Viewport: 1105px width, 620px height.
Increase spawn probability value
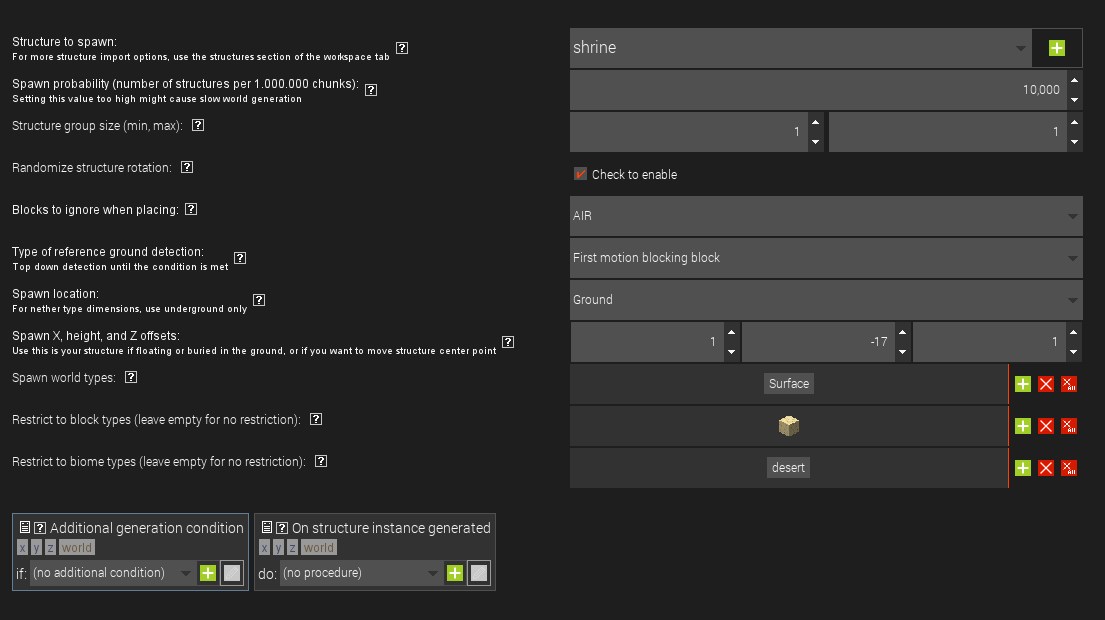(x=1074, y=80)
